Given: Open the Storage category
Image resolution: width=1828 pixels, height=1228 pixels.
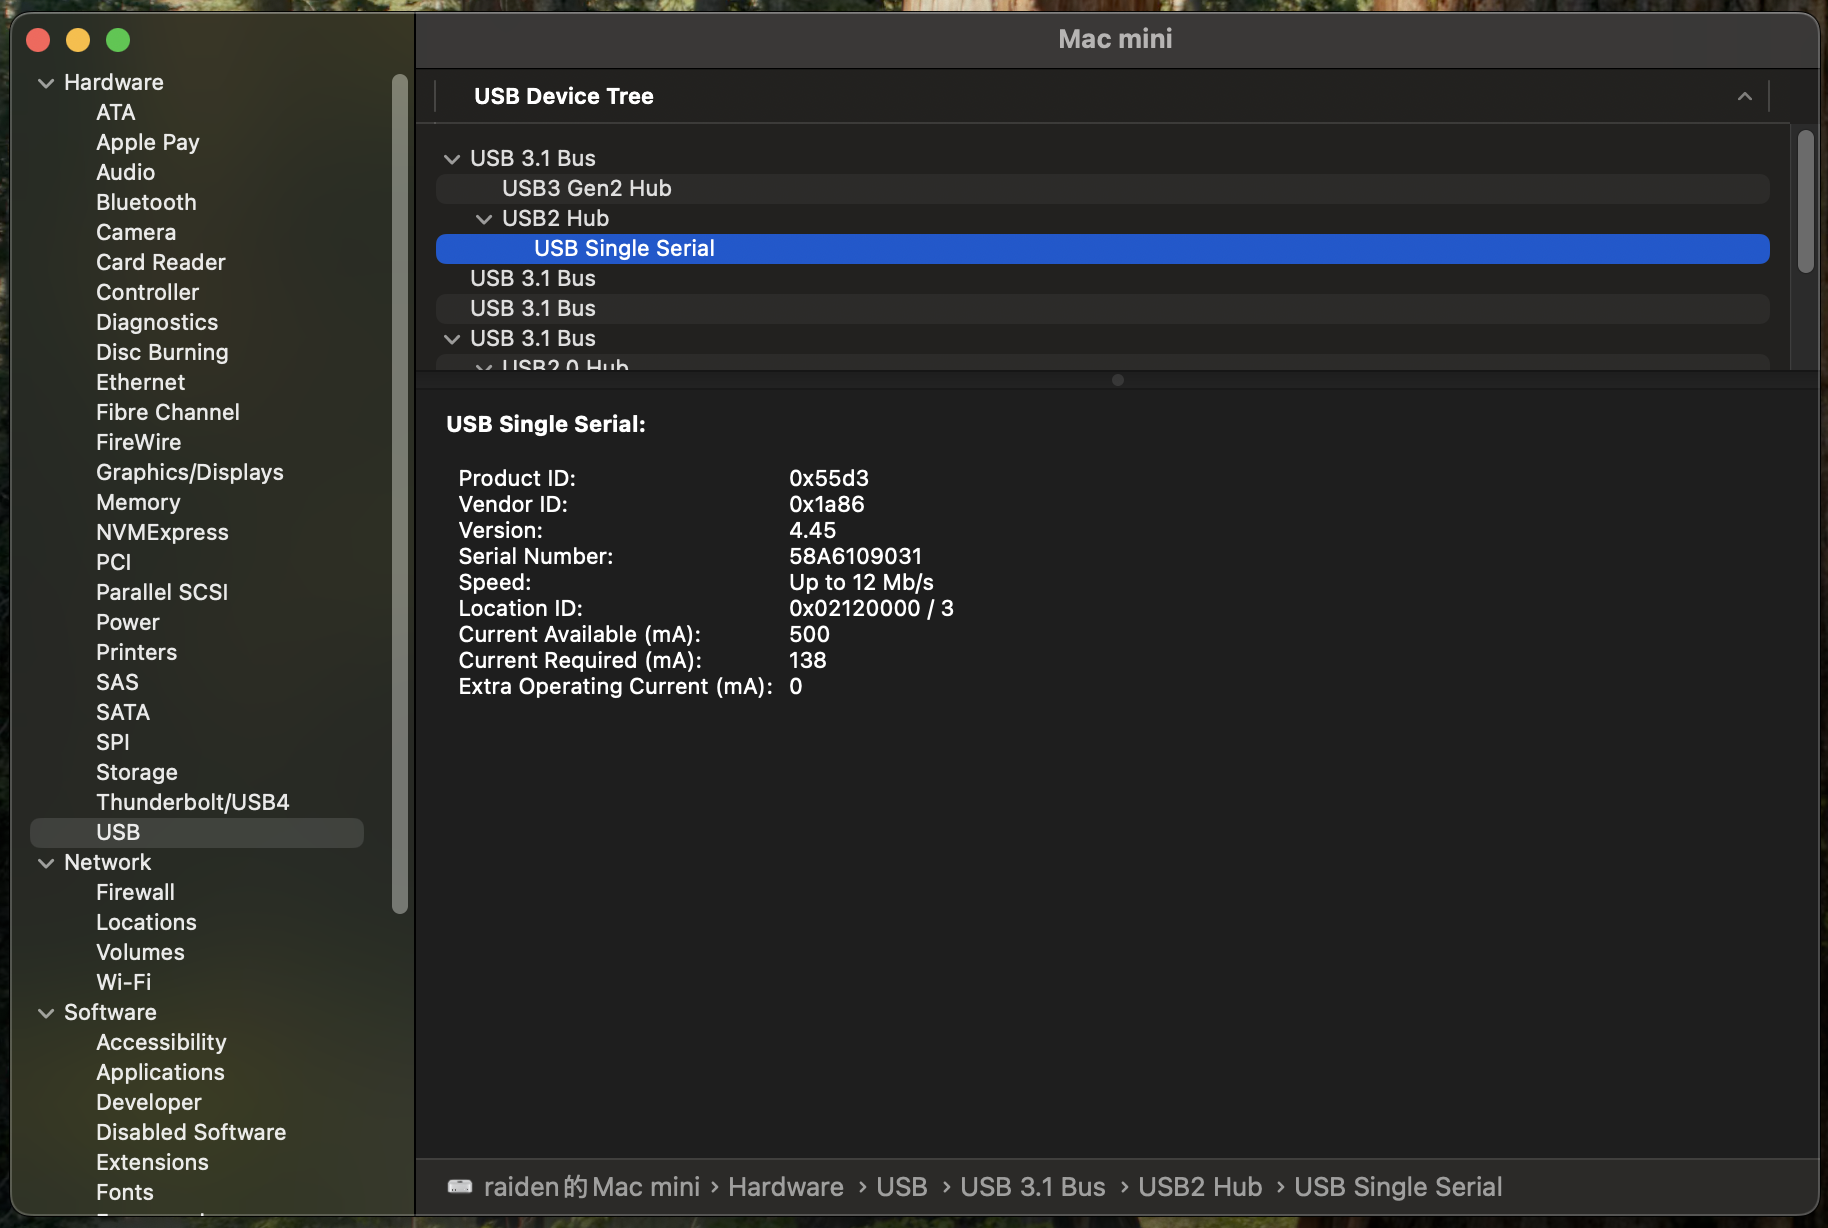Looking at the screenshot, I should pos(137,773).
